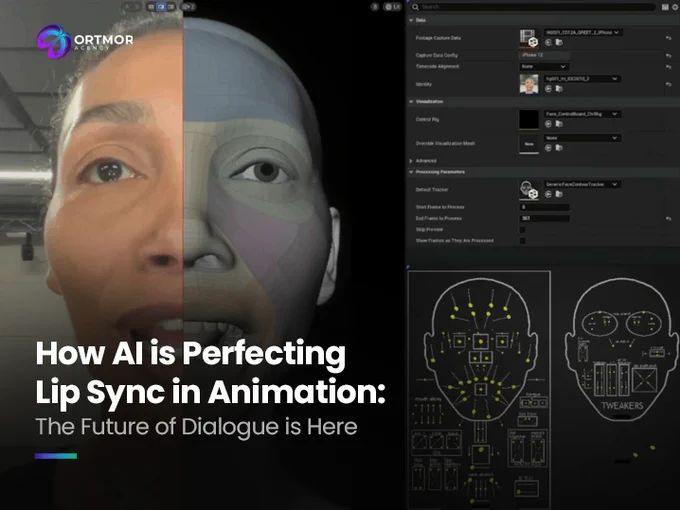
Task: Expand the Advanced section
Action: [x=411, y=161]
